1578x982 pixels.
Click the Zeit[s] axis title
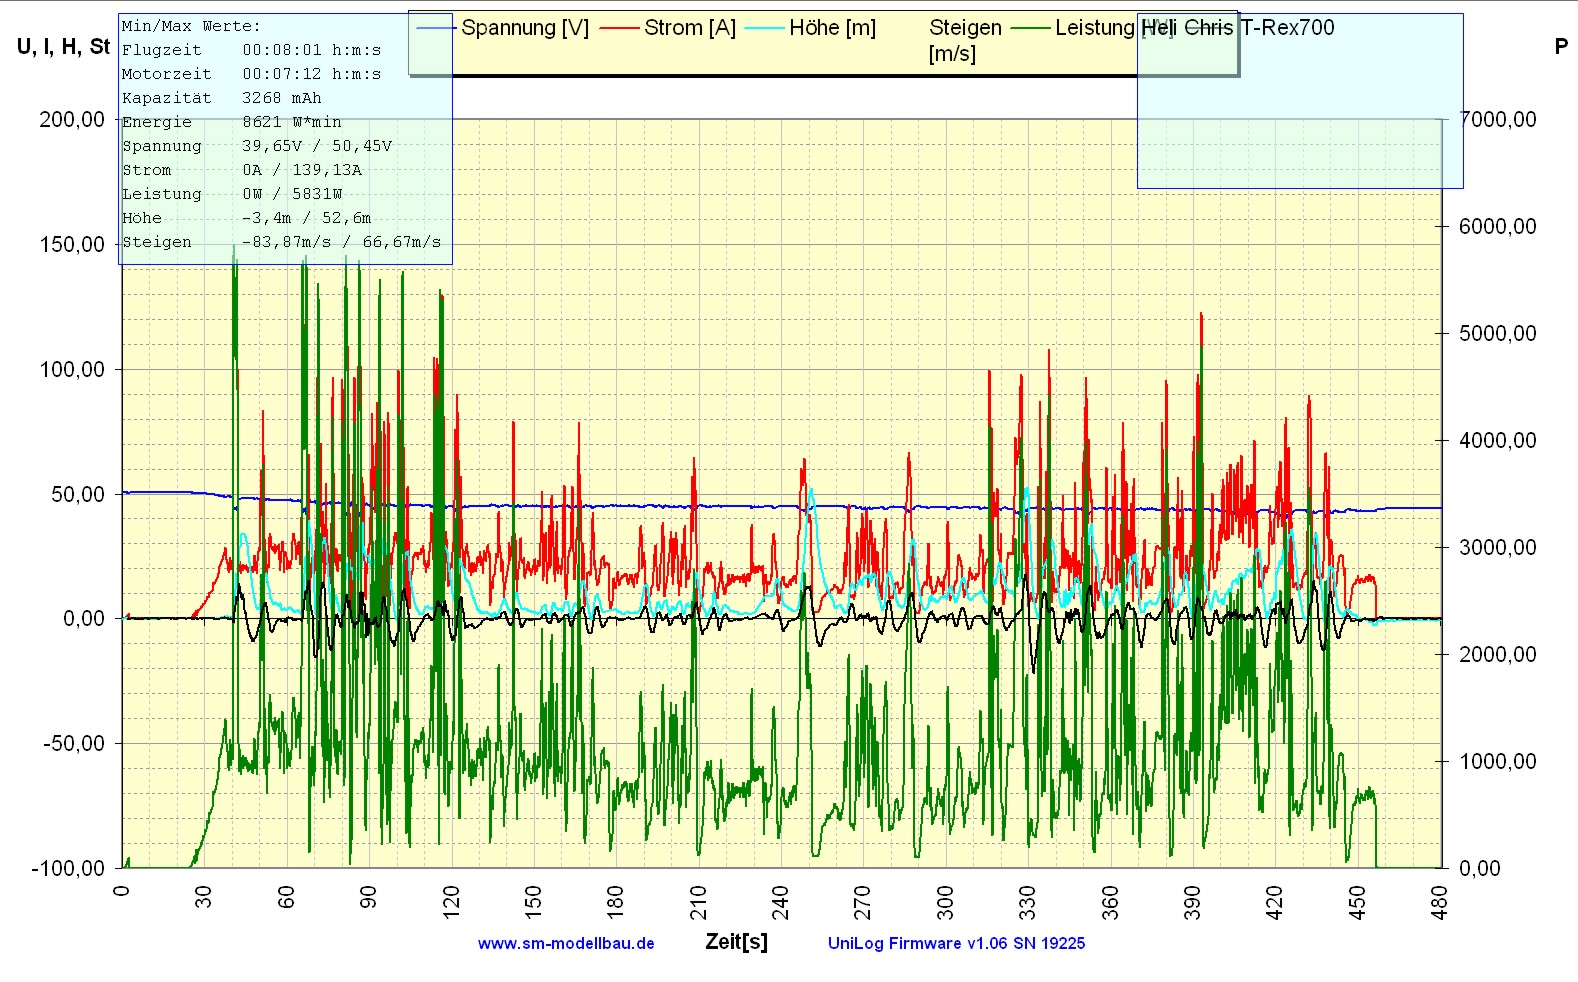736,941
